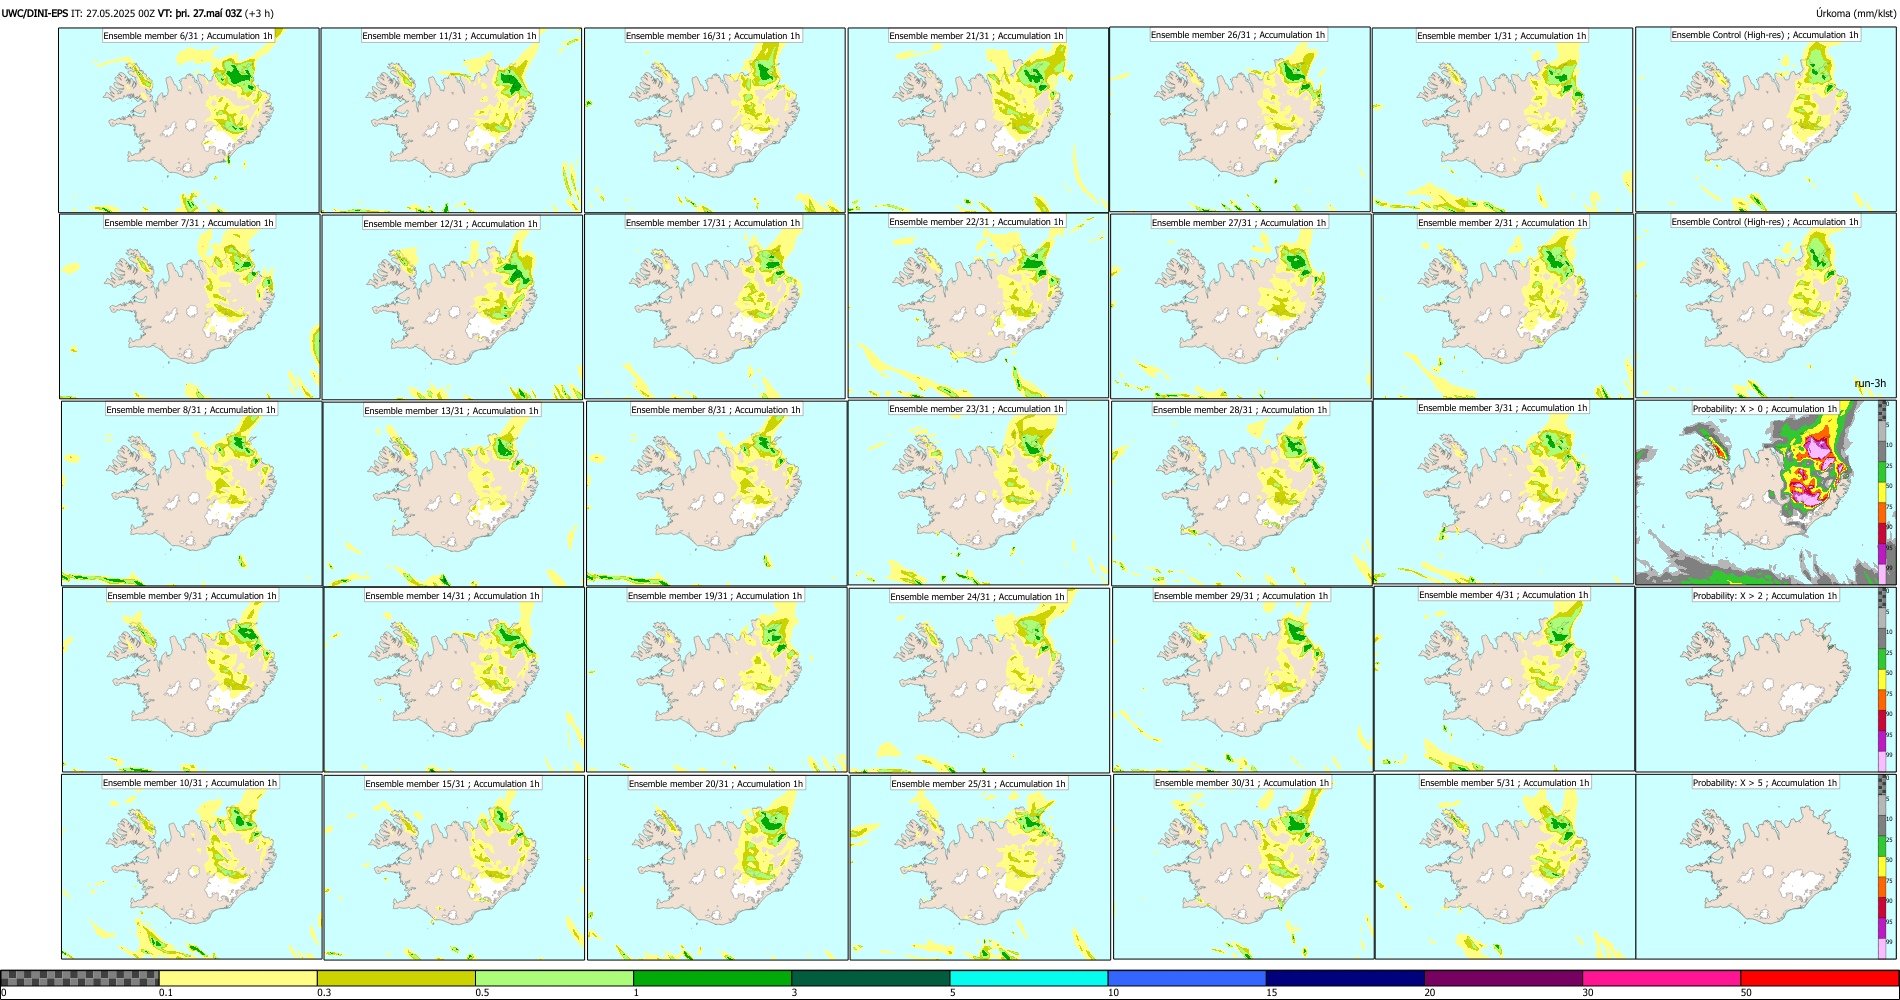
Task: Select the Ensemble member 25/31 map
Action: tap(980, 867)
